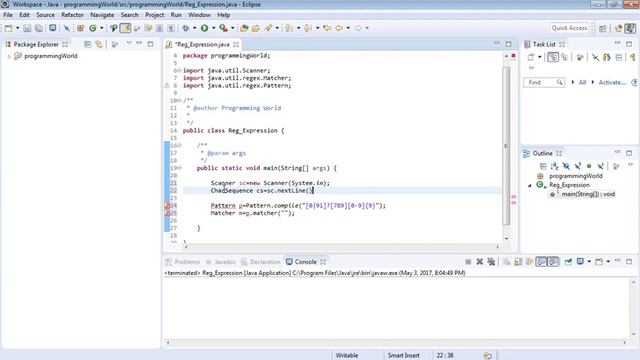Screen dimensions: 640x360
Task: Open New Task dropdown arrow in Task List
Action: click(x=539, y=58)
